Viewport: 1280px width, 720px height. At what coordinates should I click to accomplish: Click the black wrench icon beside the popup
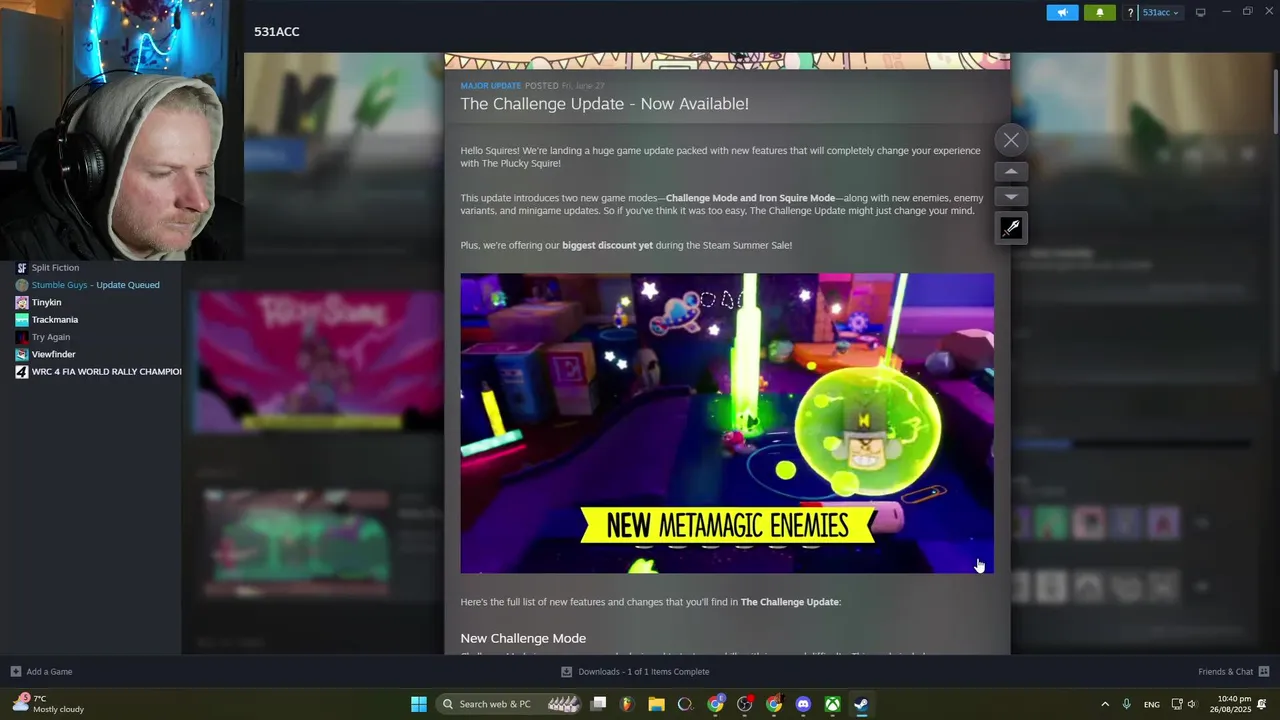1011,228
